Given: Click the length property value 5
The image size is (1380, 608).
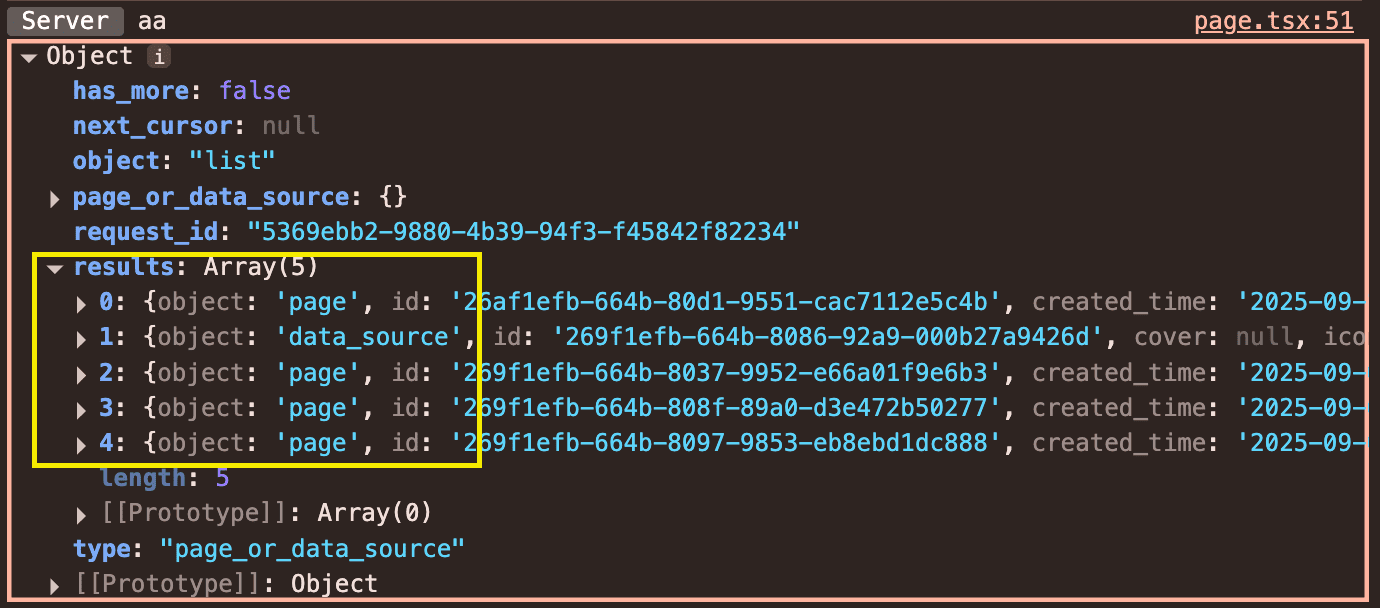Looking at the screenshot, I should pyautogui.click(x=222, y=479).
